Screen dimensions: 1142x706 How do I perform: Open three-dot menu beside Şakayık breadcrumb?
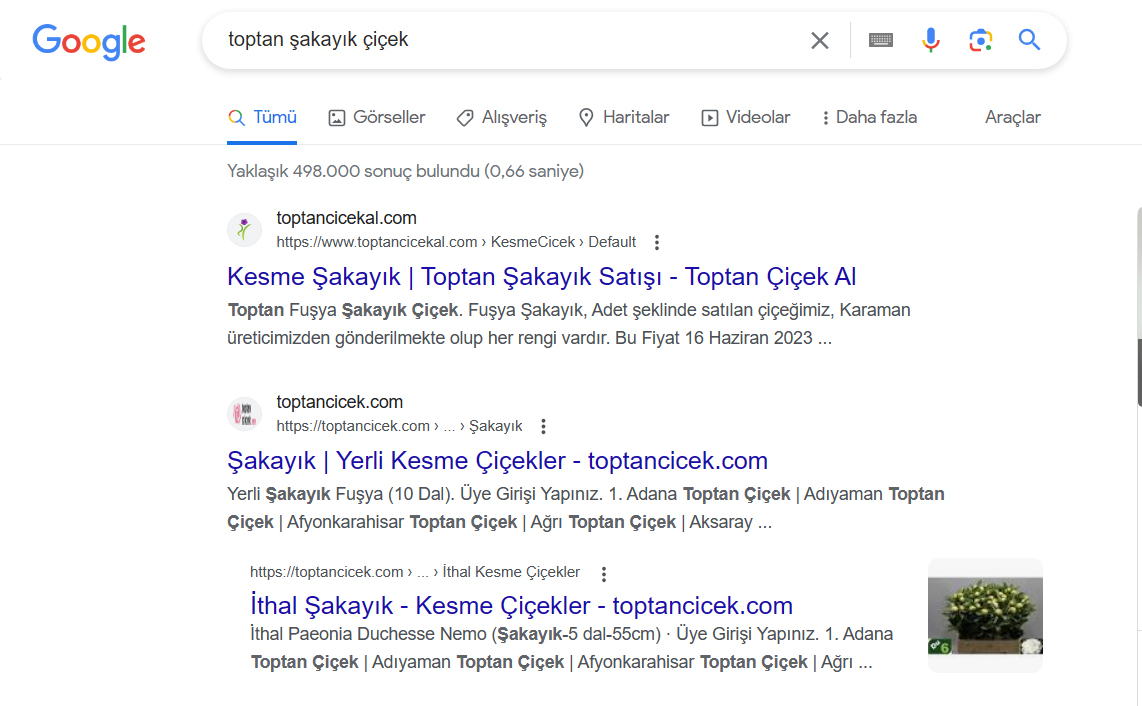(x=543, y=427)
